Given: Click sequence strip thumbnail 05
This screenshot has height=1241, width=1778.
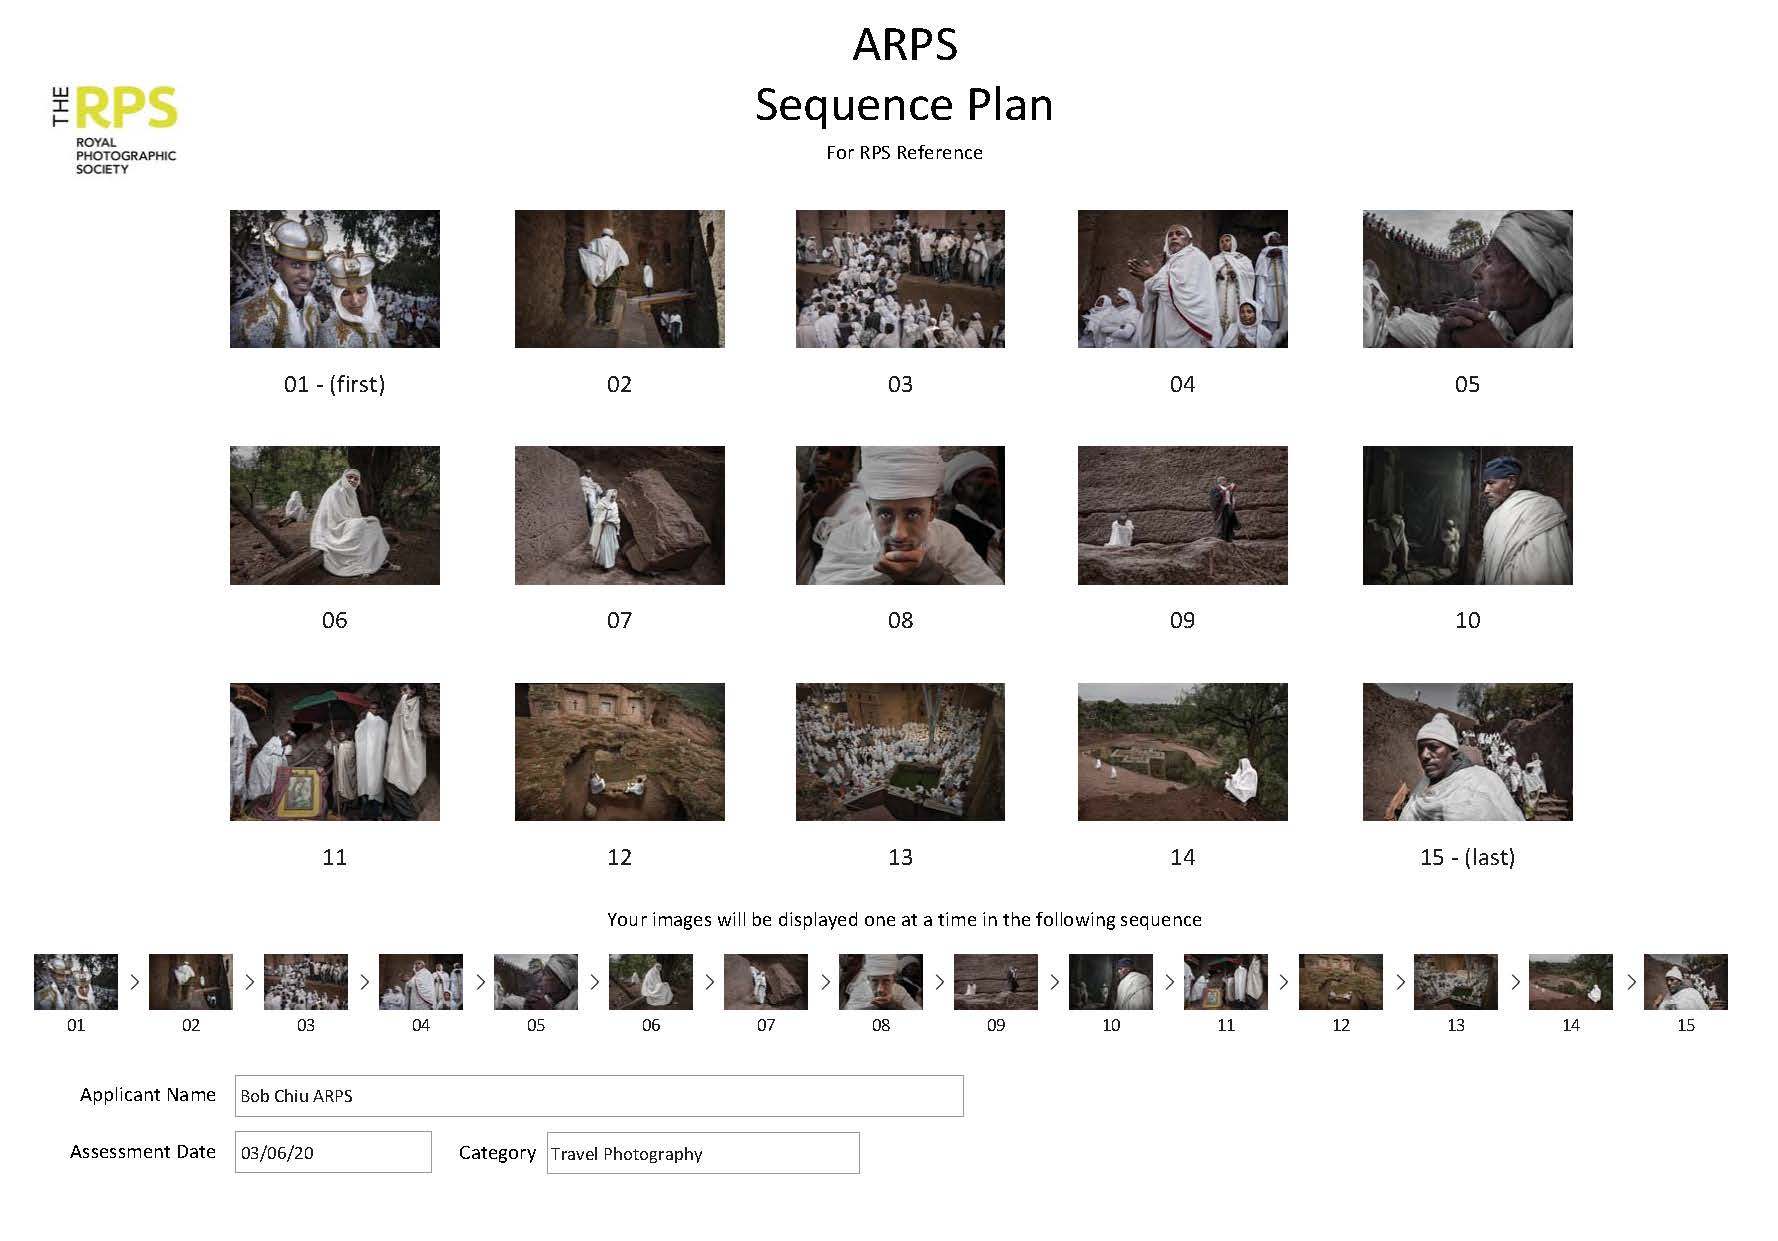Looking at the screenshot, I should click(536, 982).
